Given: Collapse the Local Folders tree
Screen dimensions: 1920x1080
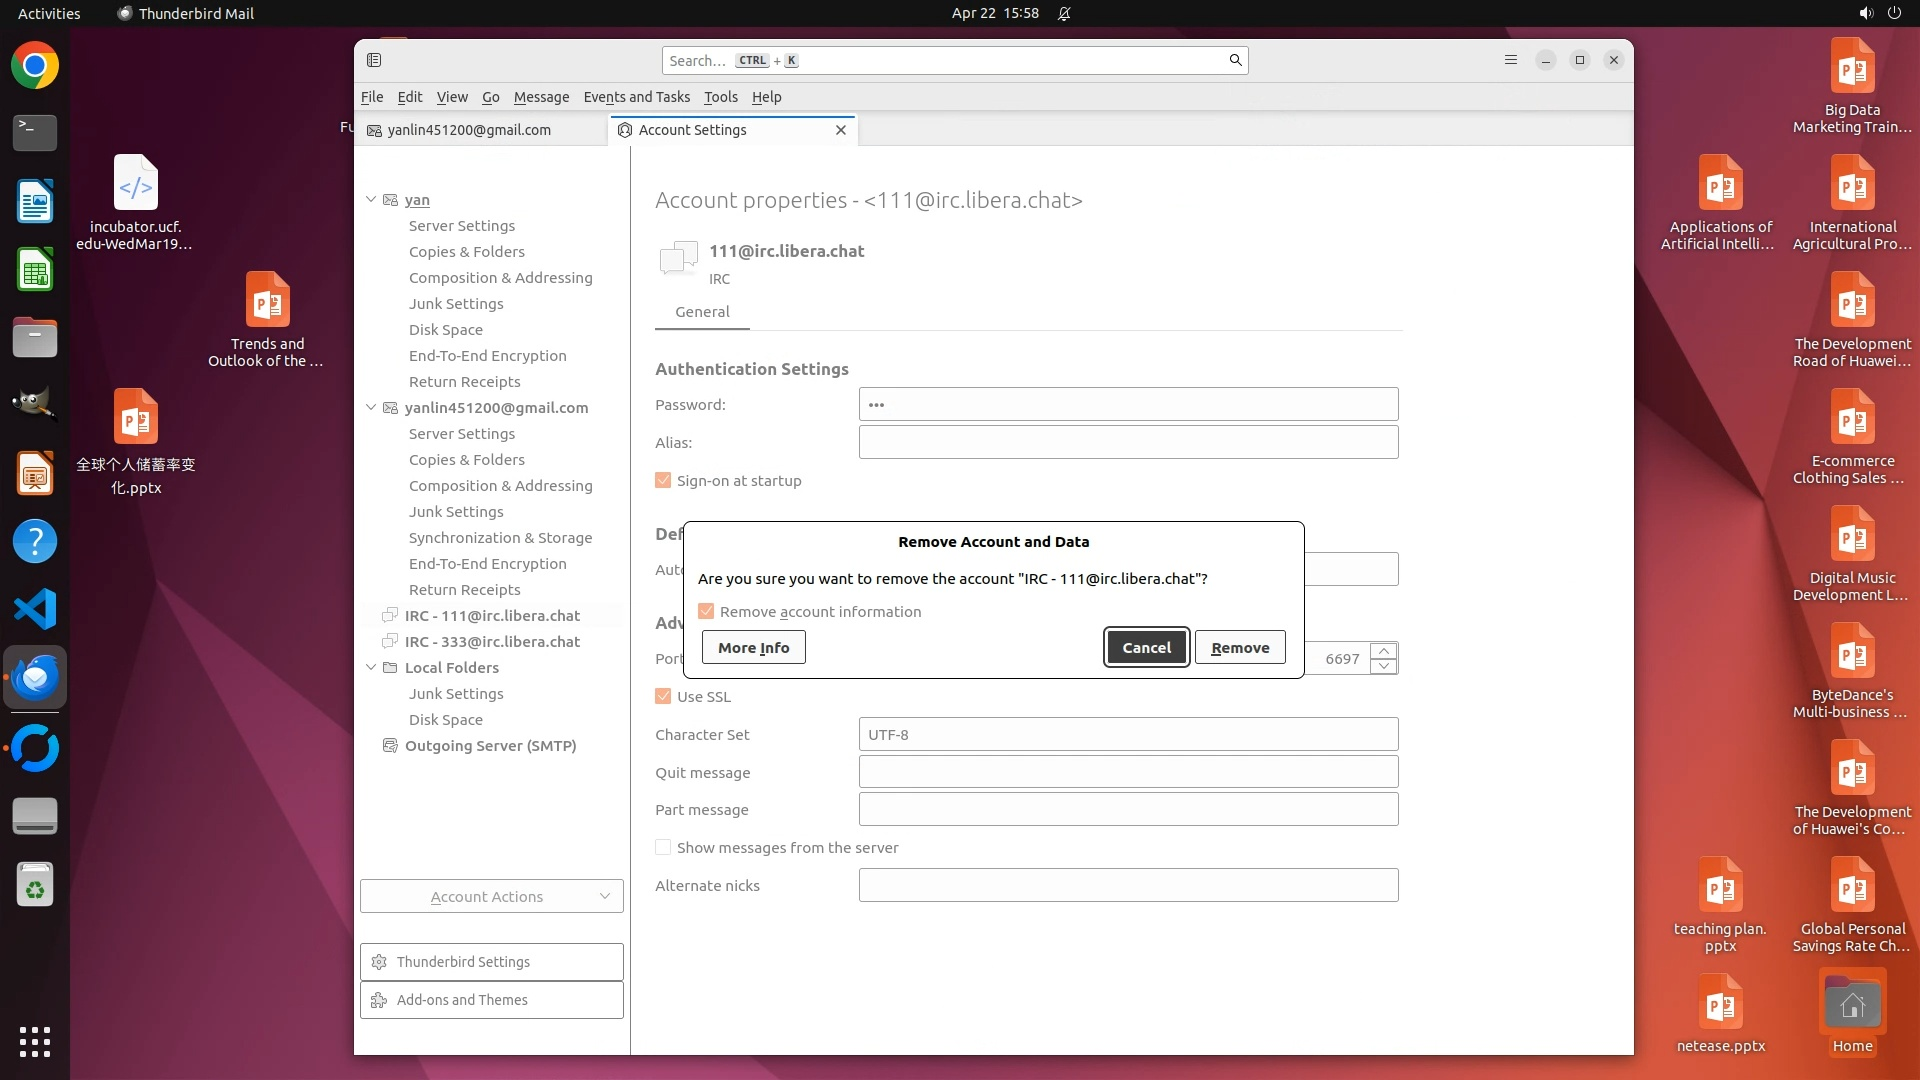Looking at the screenshot, I should click(x=371, y=668).
